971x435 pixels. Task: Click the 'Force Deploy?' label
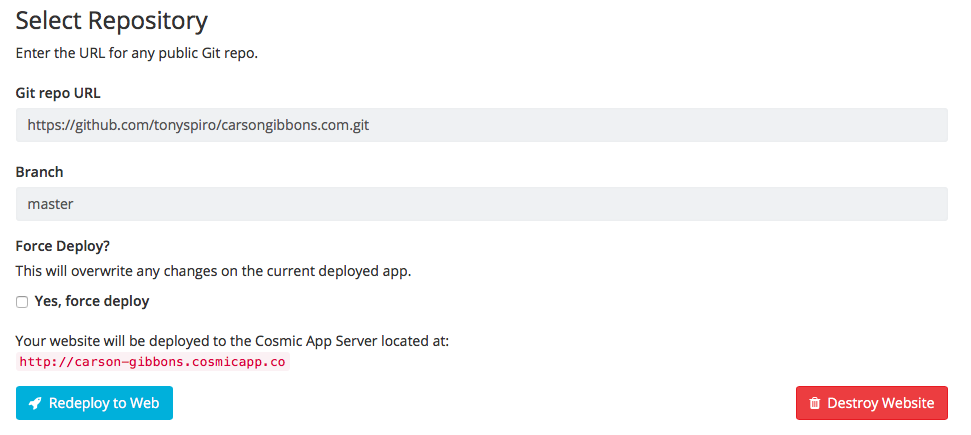tap(62, 246)
